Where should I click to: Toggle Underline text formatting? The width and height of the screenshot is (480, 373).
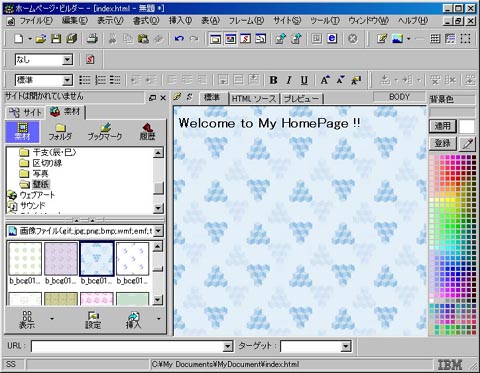[x=304, y=80]
